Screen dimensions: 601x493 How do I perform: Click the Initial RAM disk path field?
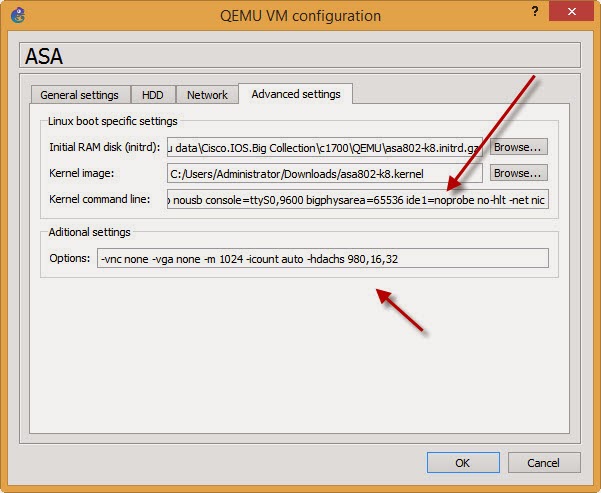click(325, 148)
